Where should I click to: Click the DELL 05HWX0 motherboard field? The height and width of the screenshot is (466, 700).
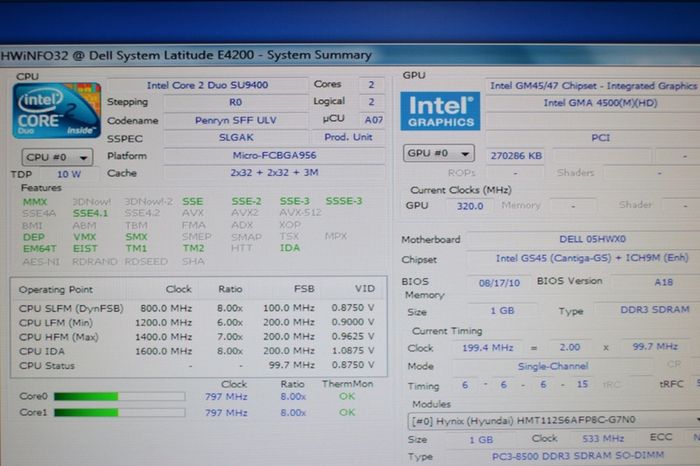tap(584, 239)
